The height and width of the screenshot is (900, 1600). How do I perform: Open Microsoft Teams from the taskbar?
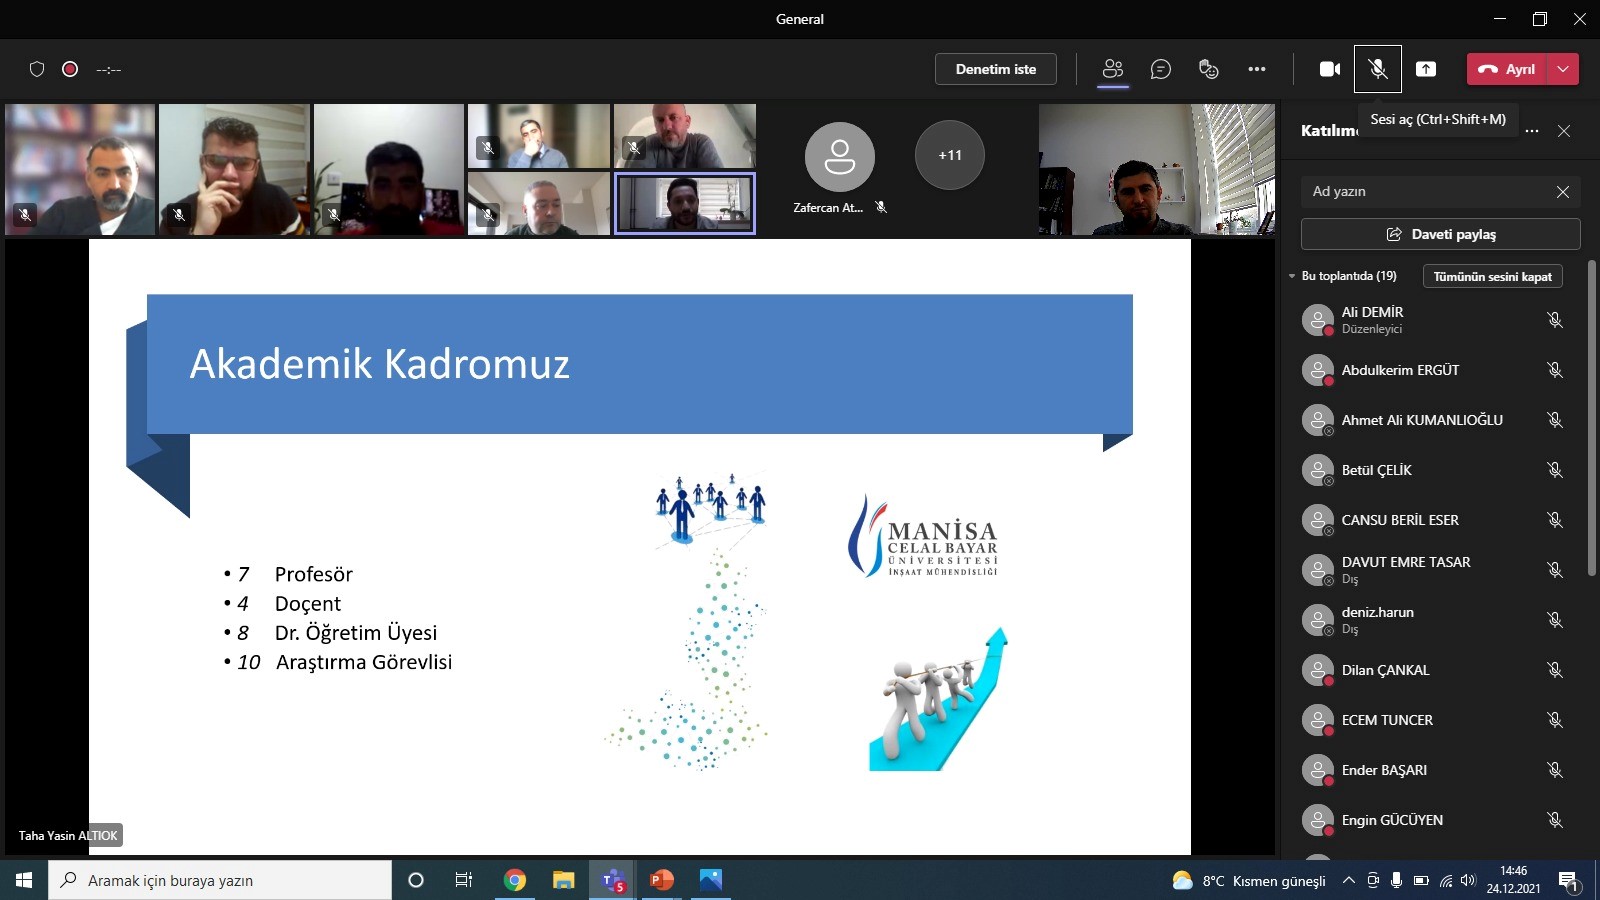click(x=612, y=880)
